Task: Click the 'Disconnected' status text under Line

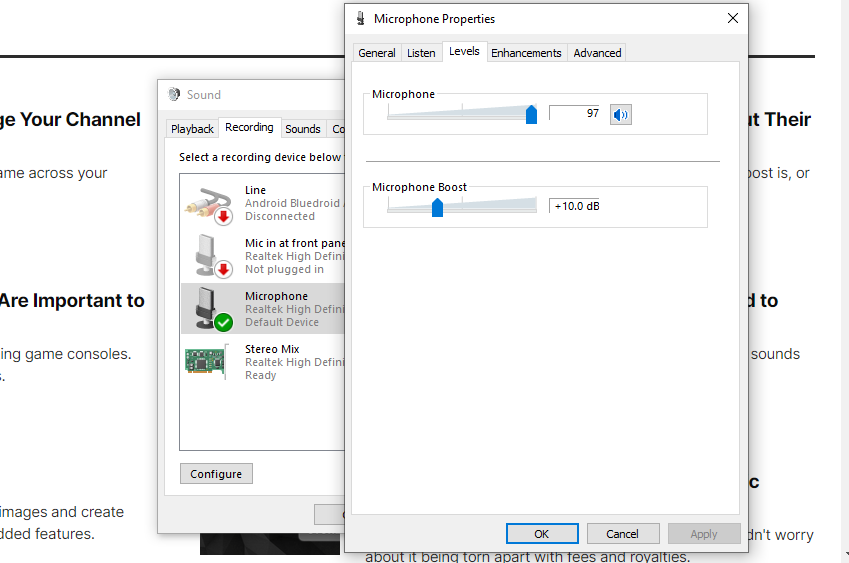Action: pos(280,216)
